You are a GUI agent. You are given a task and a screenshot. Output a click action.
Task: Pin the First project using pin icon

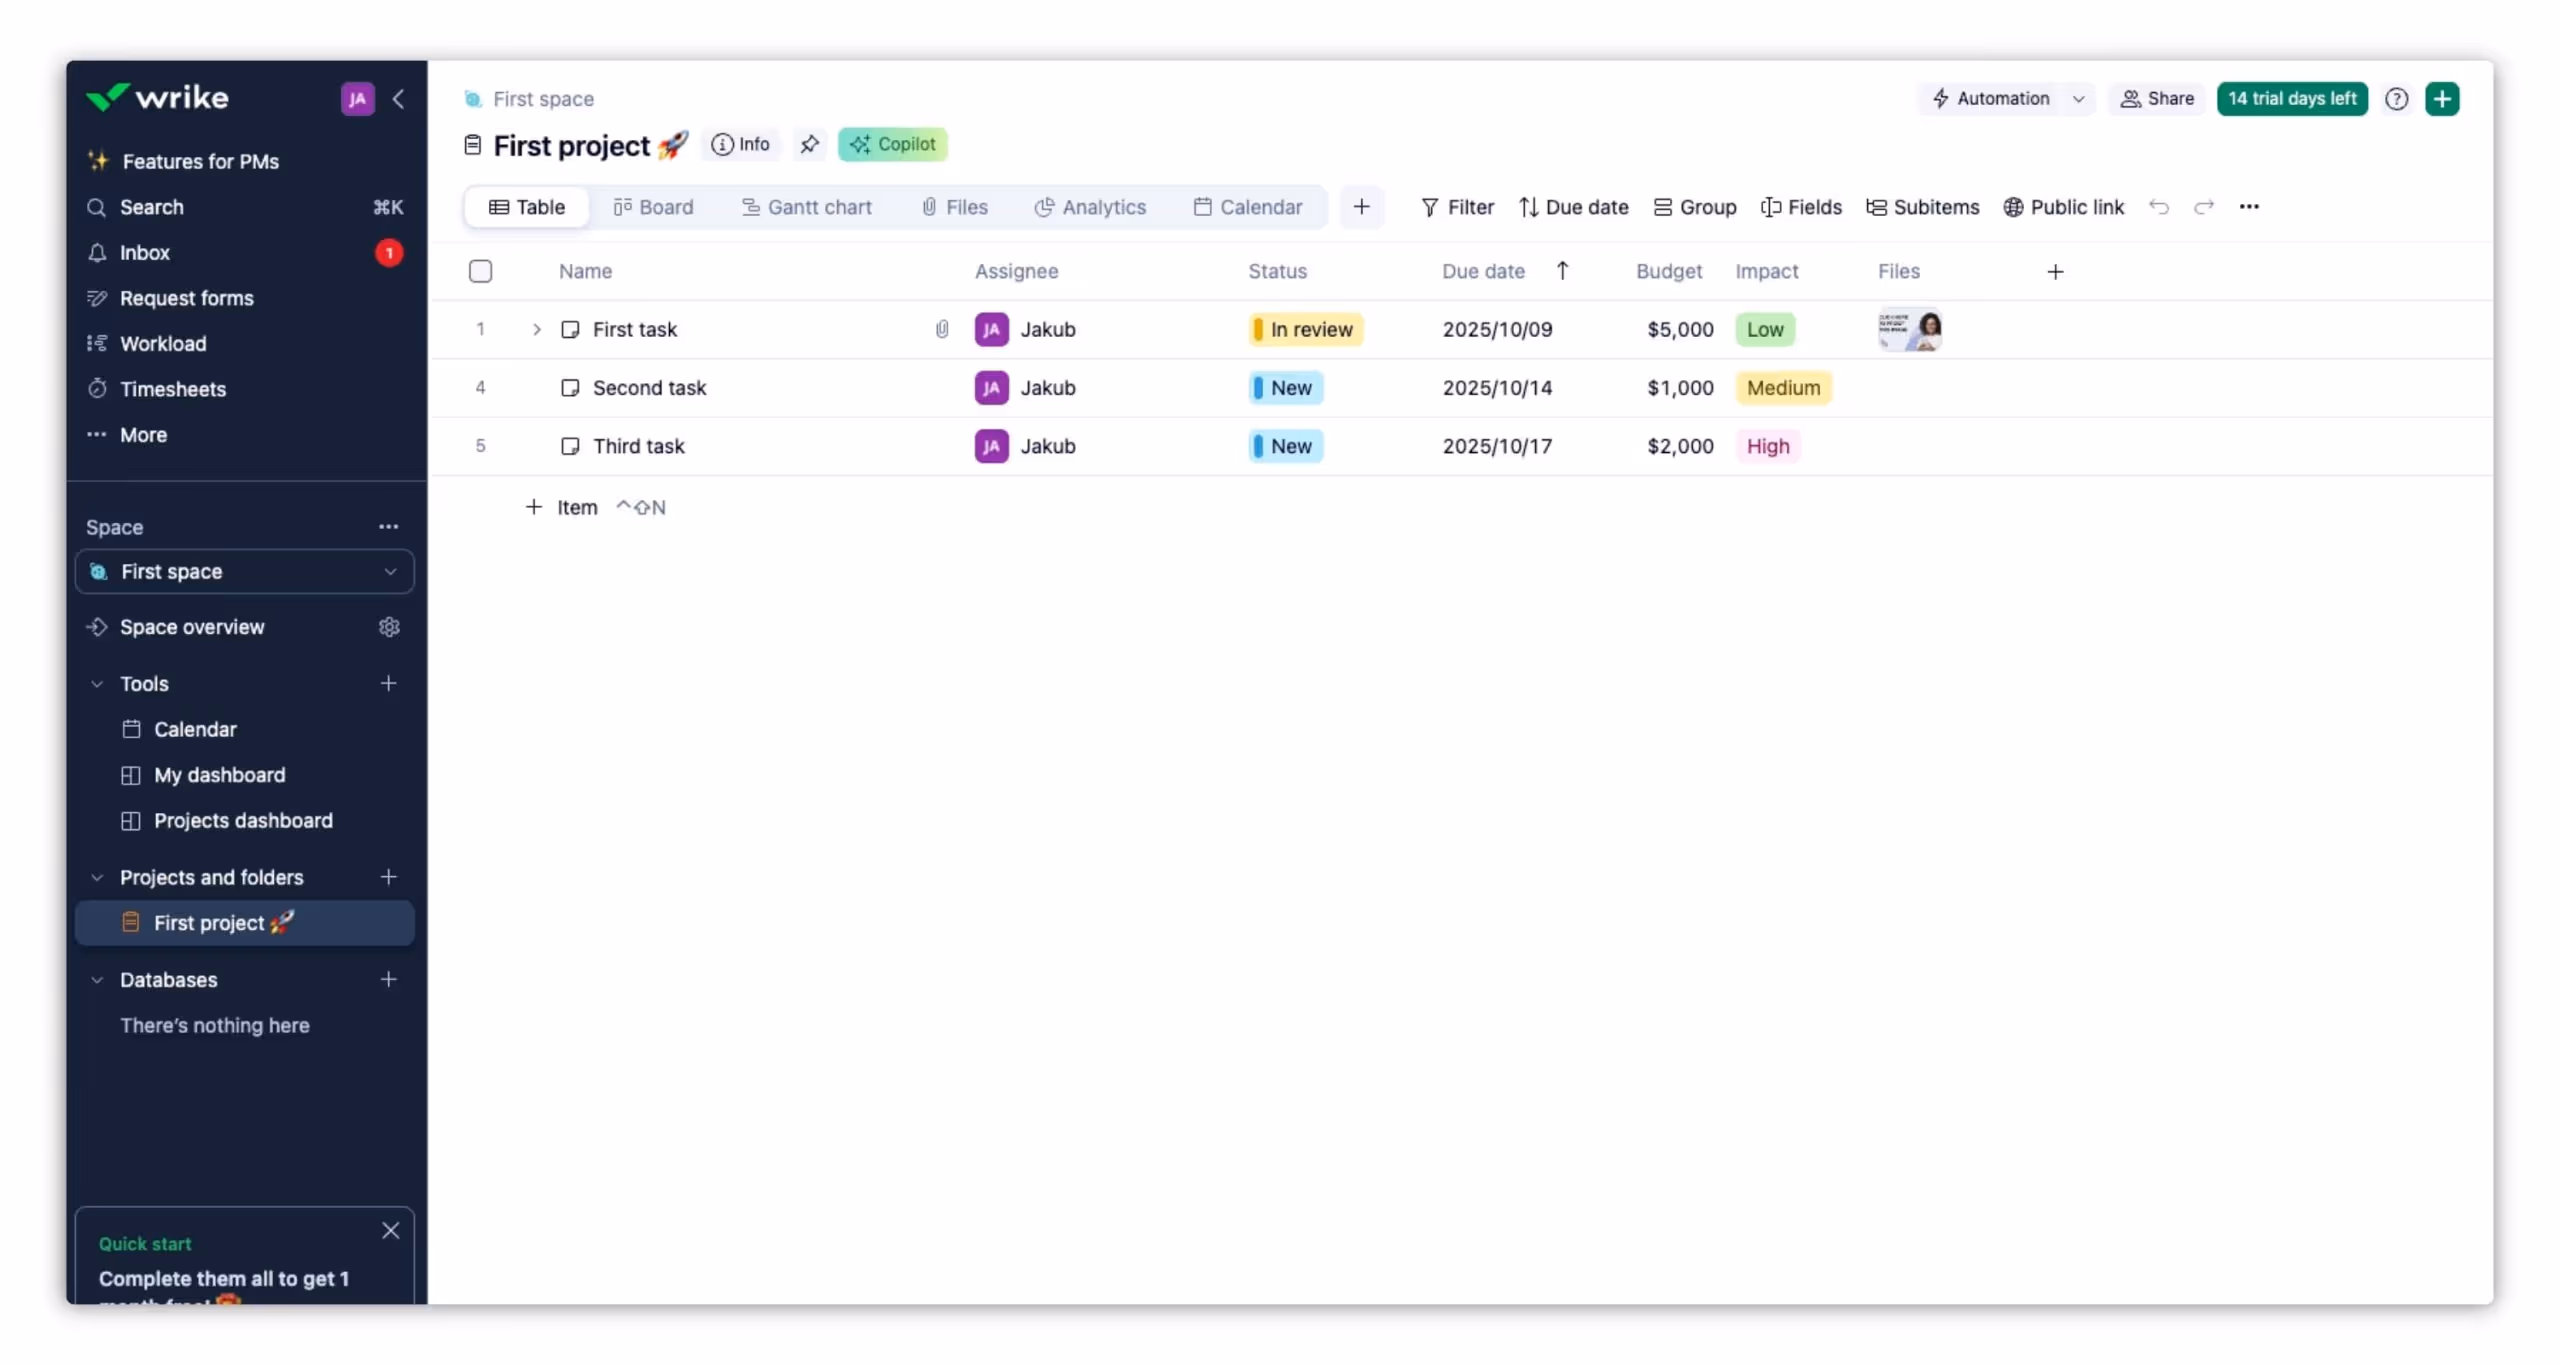click(x=809, y=144)
